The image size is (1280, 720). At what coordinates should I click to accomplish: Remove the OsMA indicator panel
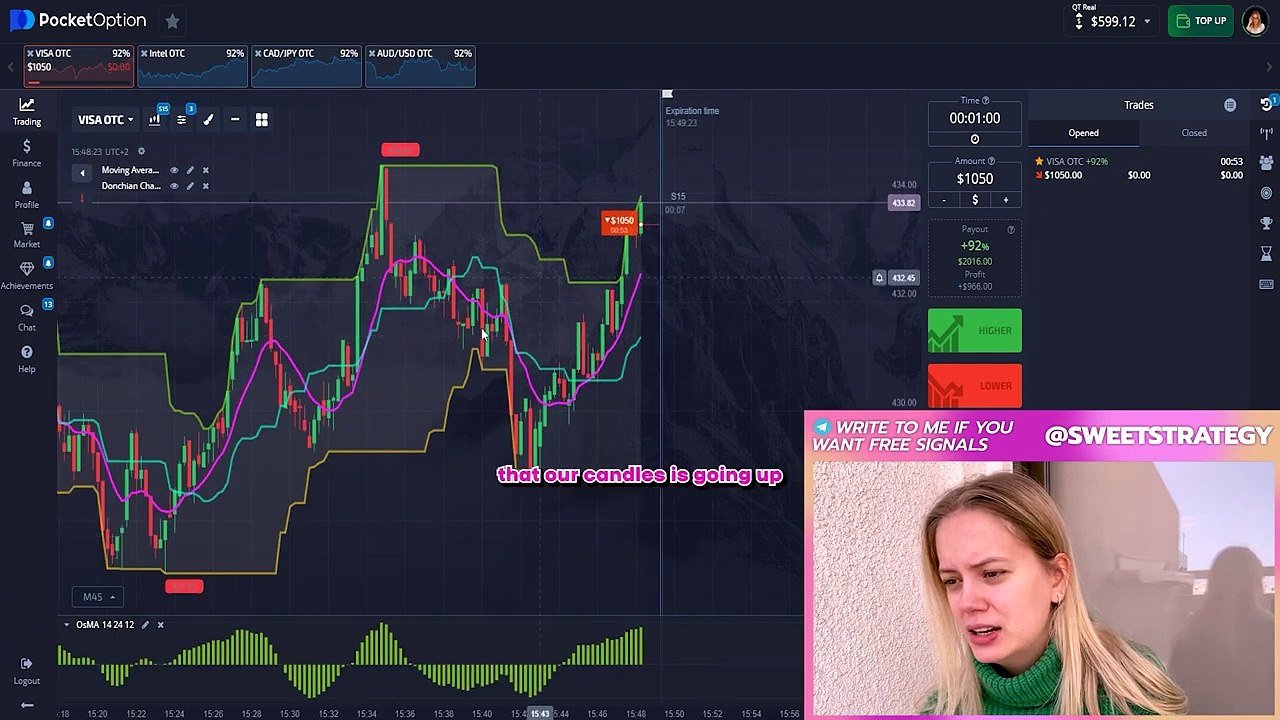160,625
